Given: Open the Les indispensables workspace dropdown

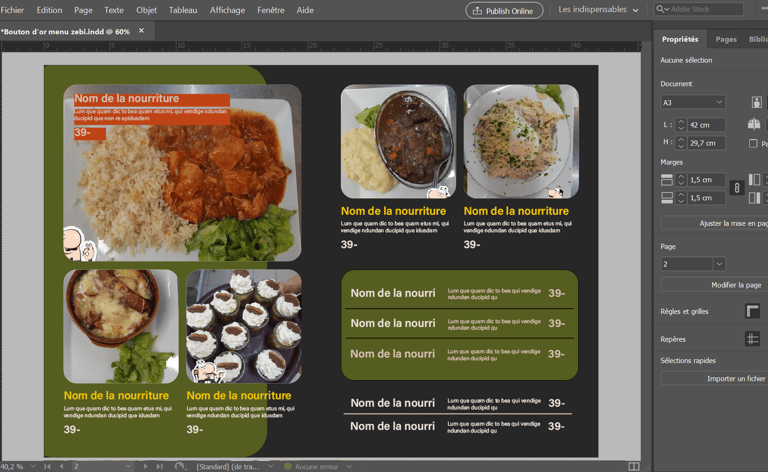Looking at the screenshot, I should coord(598,9).
